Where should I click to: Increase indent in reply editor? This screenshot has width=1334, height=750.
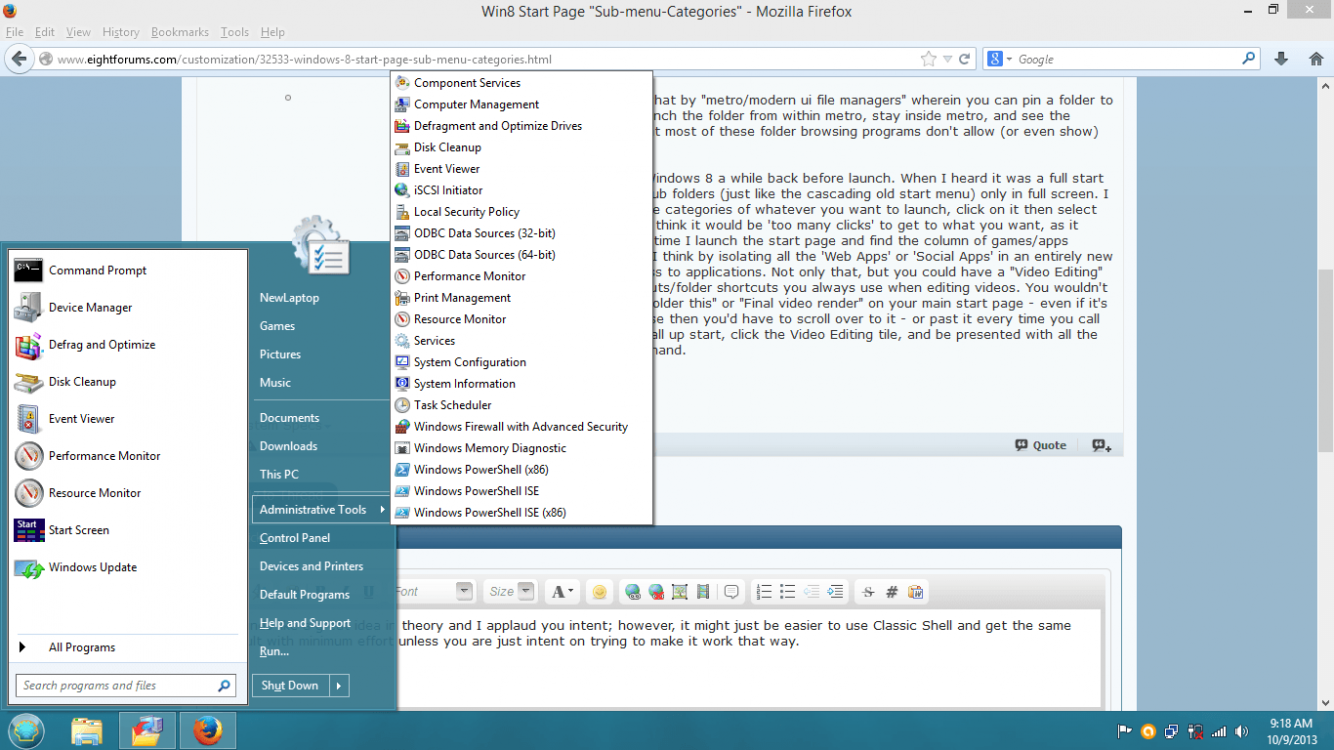pos(836,592)
